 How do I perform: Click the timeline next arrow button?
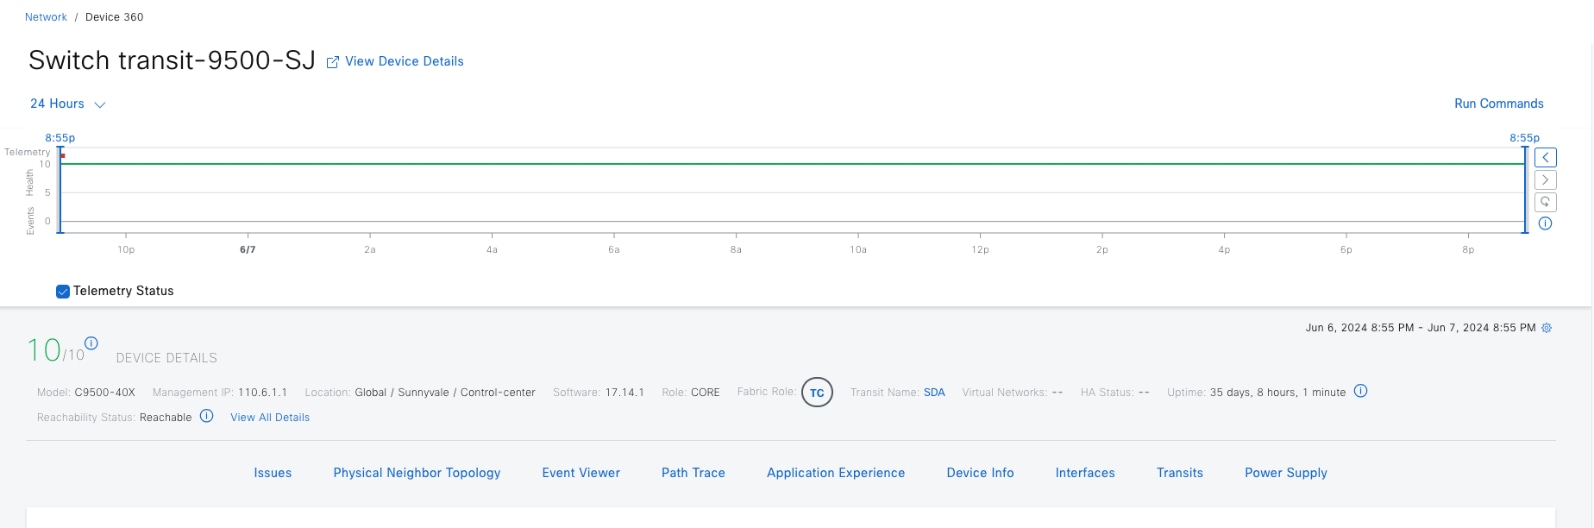tap(1545, 180)
